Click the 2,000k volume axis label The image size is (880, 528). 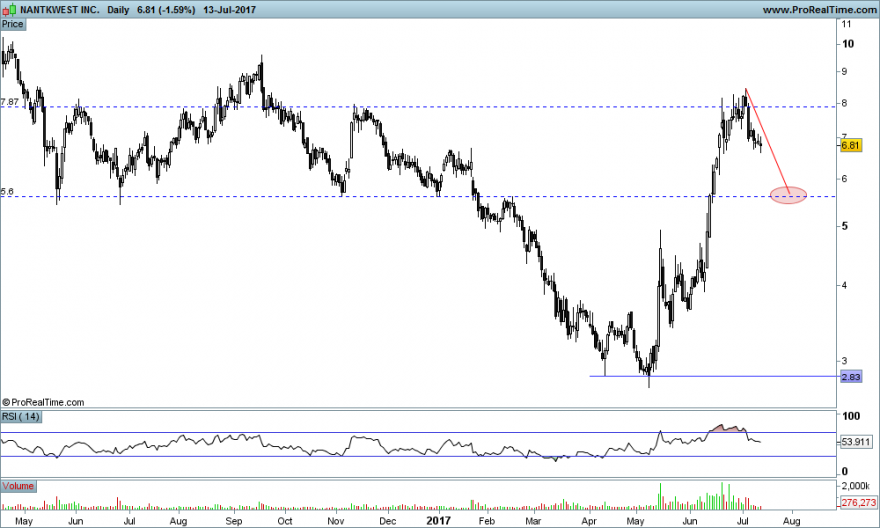(x=855, y=486)
